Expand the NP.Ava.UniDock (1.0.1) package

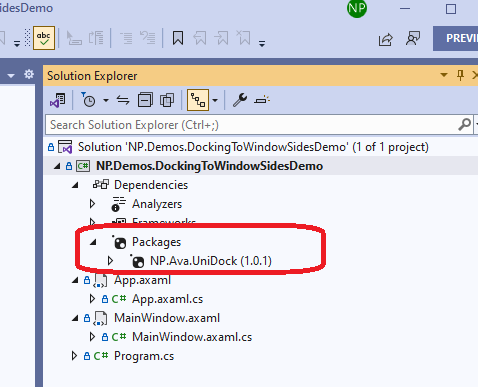[x=110, y=261]
